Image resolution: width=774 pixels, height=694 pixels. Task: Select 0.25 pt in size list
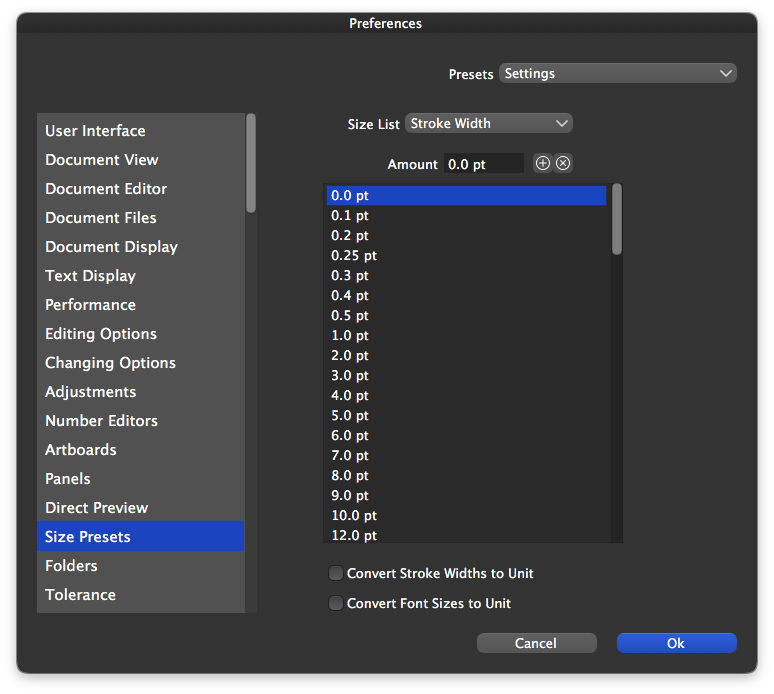click(354, 256)
